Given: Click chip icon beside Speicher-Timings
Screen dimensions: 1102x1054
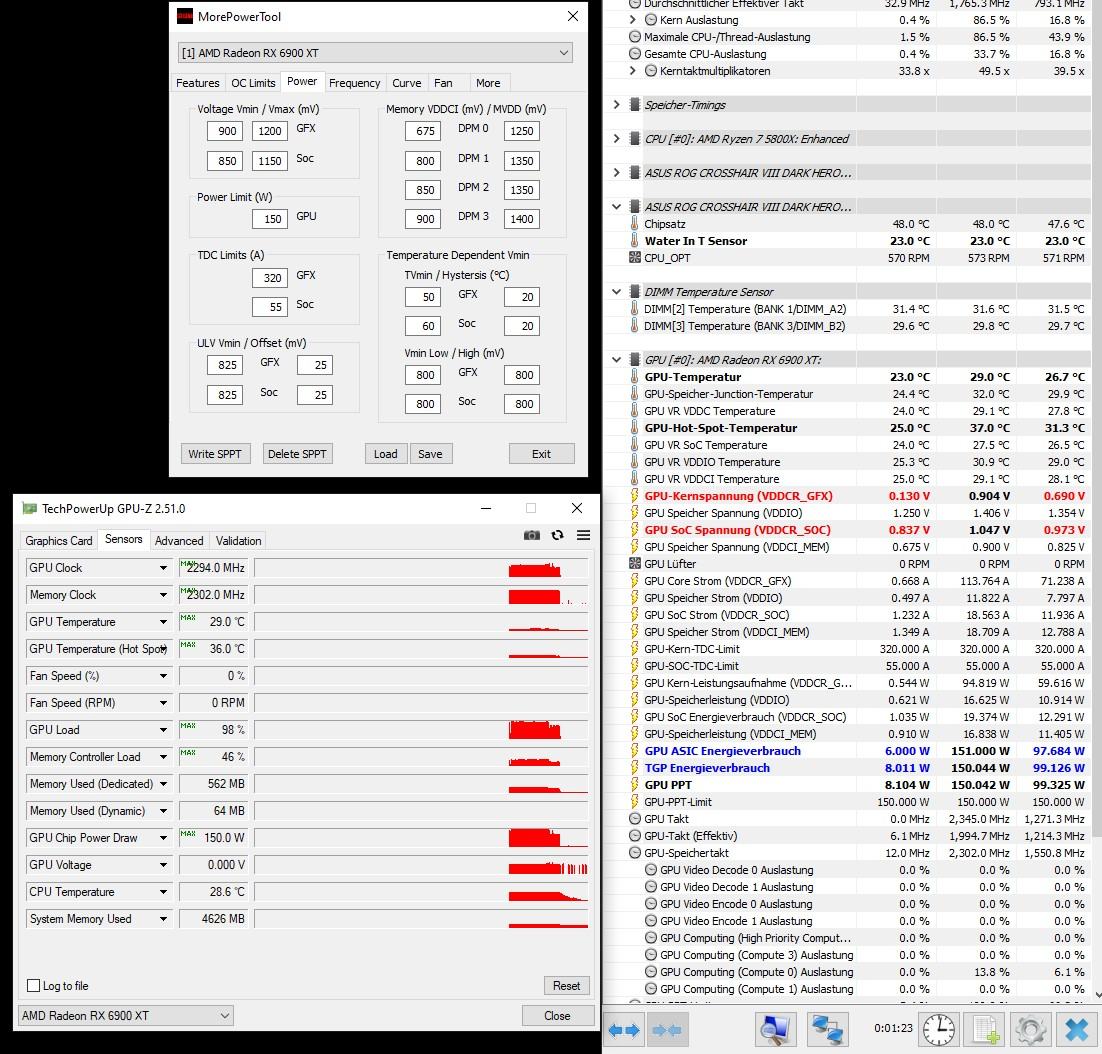Looking at the screenshot, I should click(635, 105).
